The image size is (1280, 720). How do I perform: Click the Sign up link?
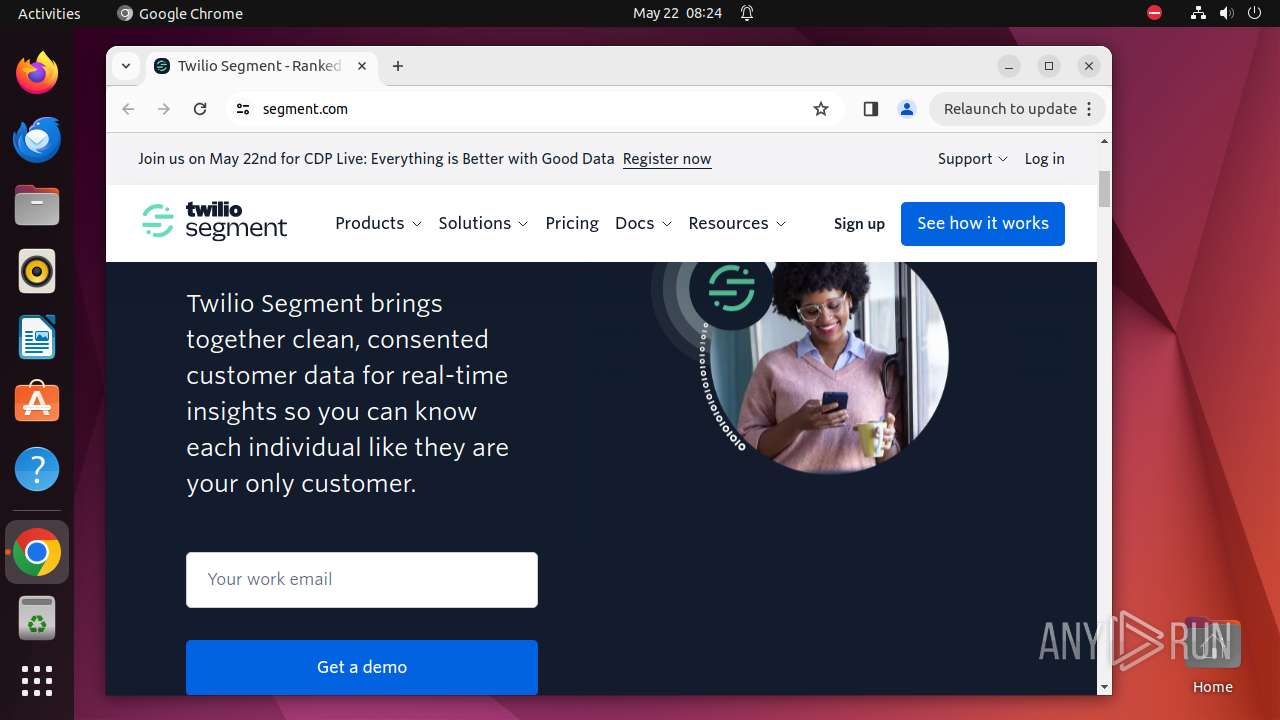tap(859, 224)
